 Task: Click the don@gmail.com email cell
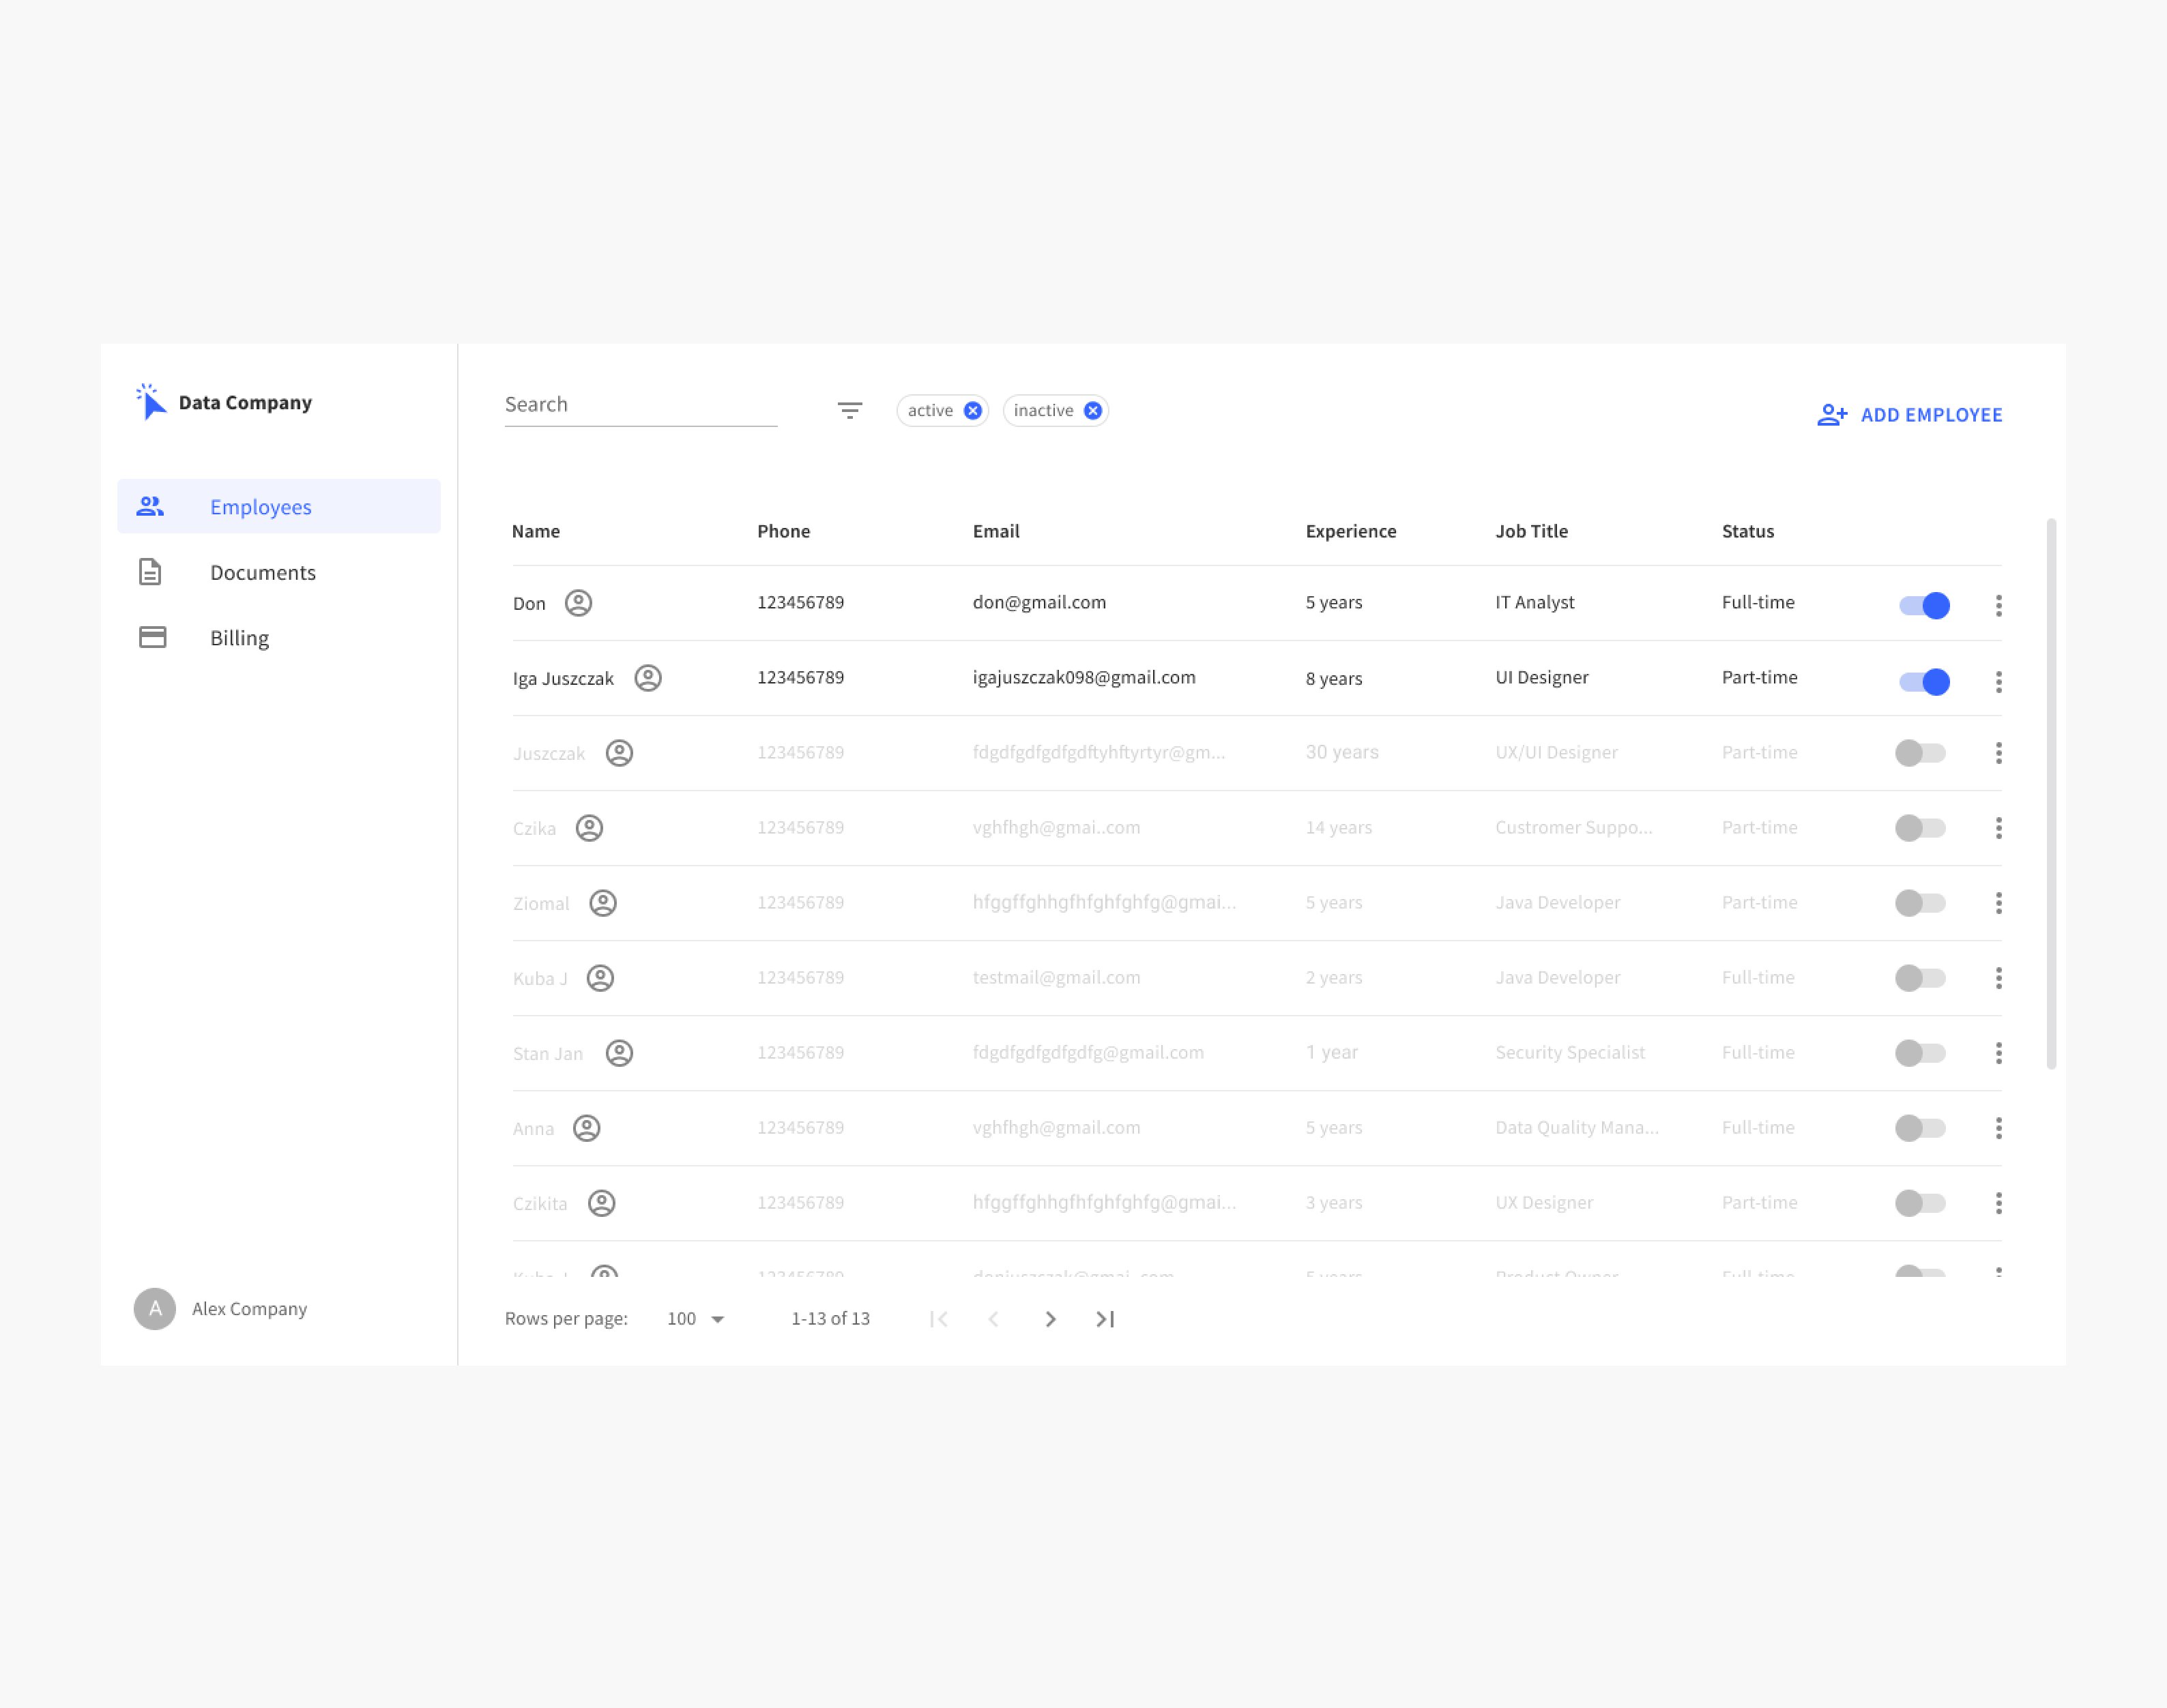point(1039,602)
